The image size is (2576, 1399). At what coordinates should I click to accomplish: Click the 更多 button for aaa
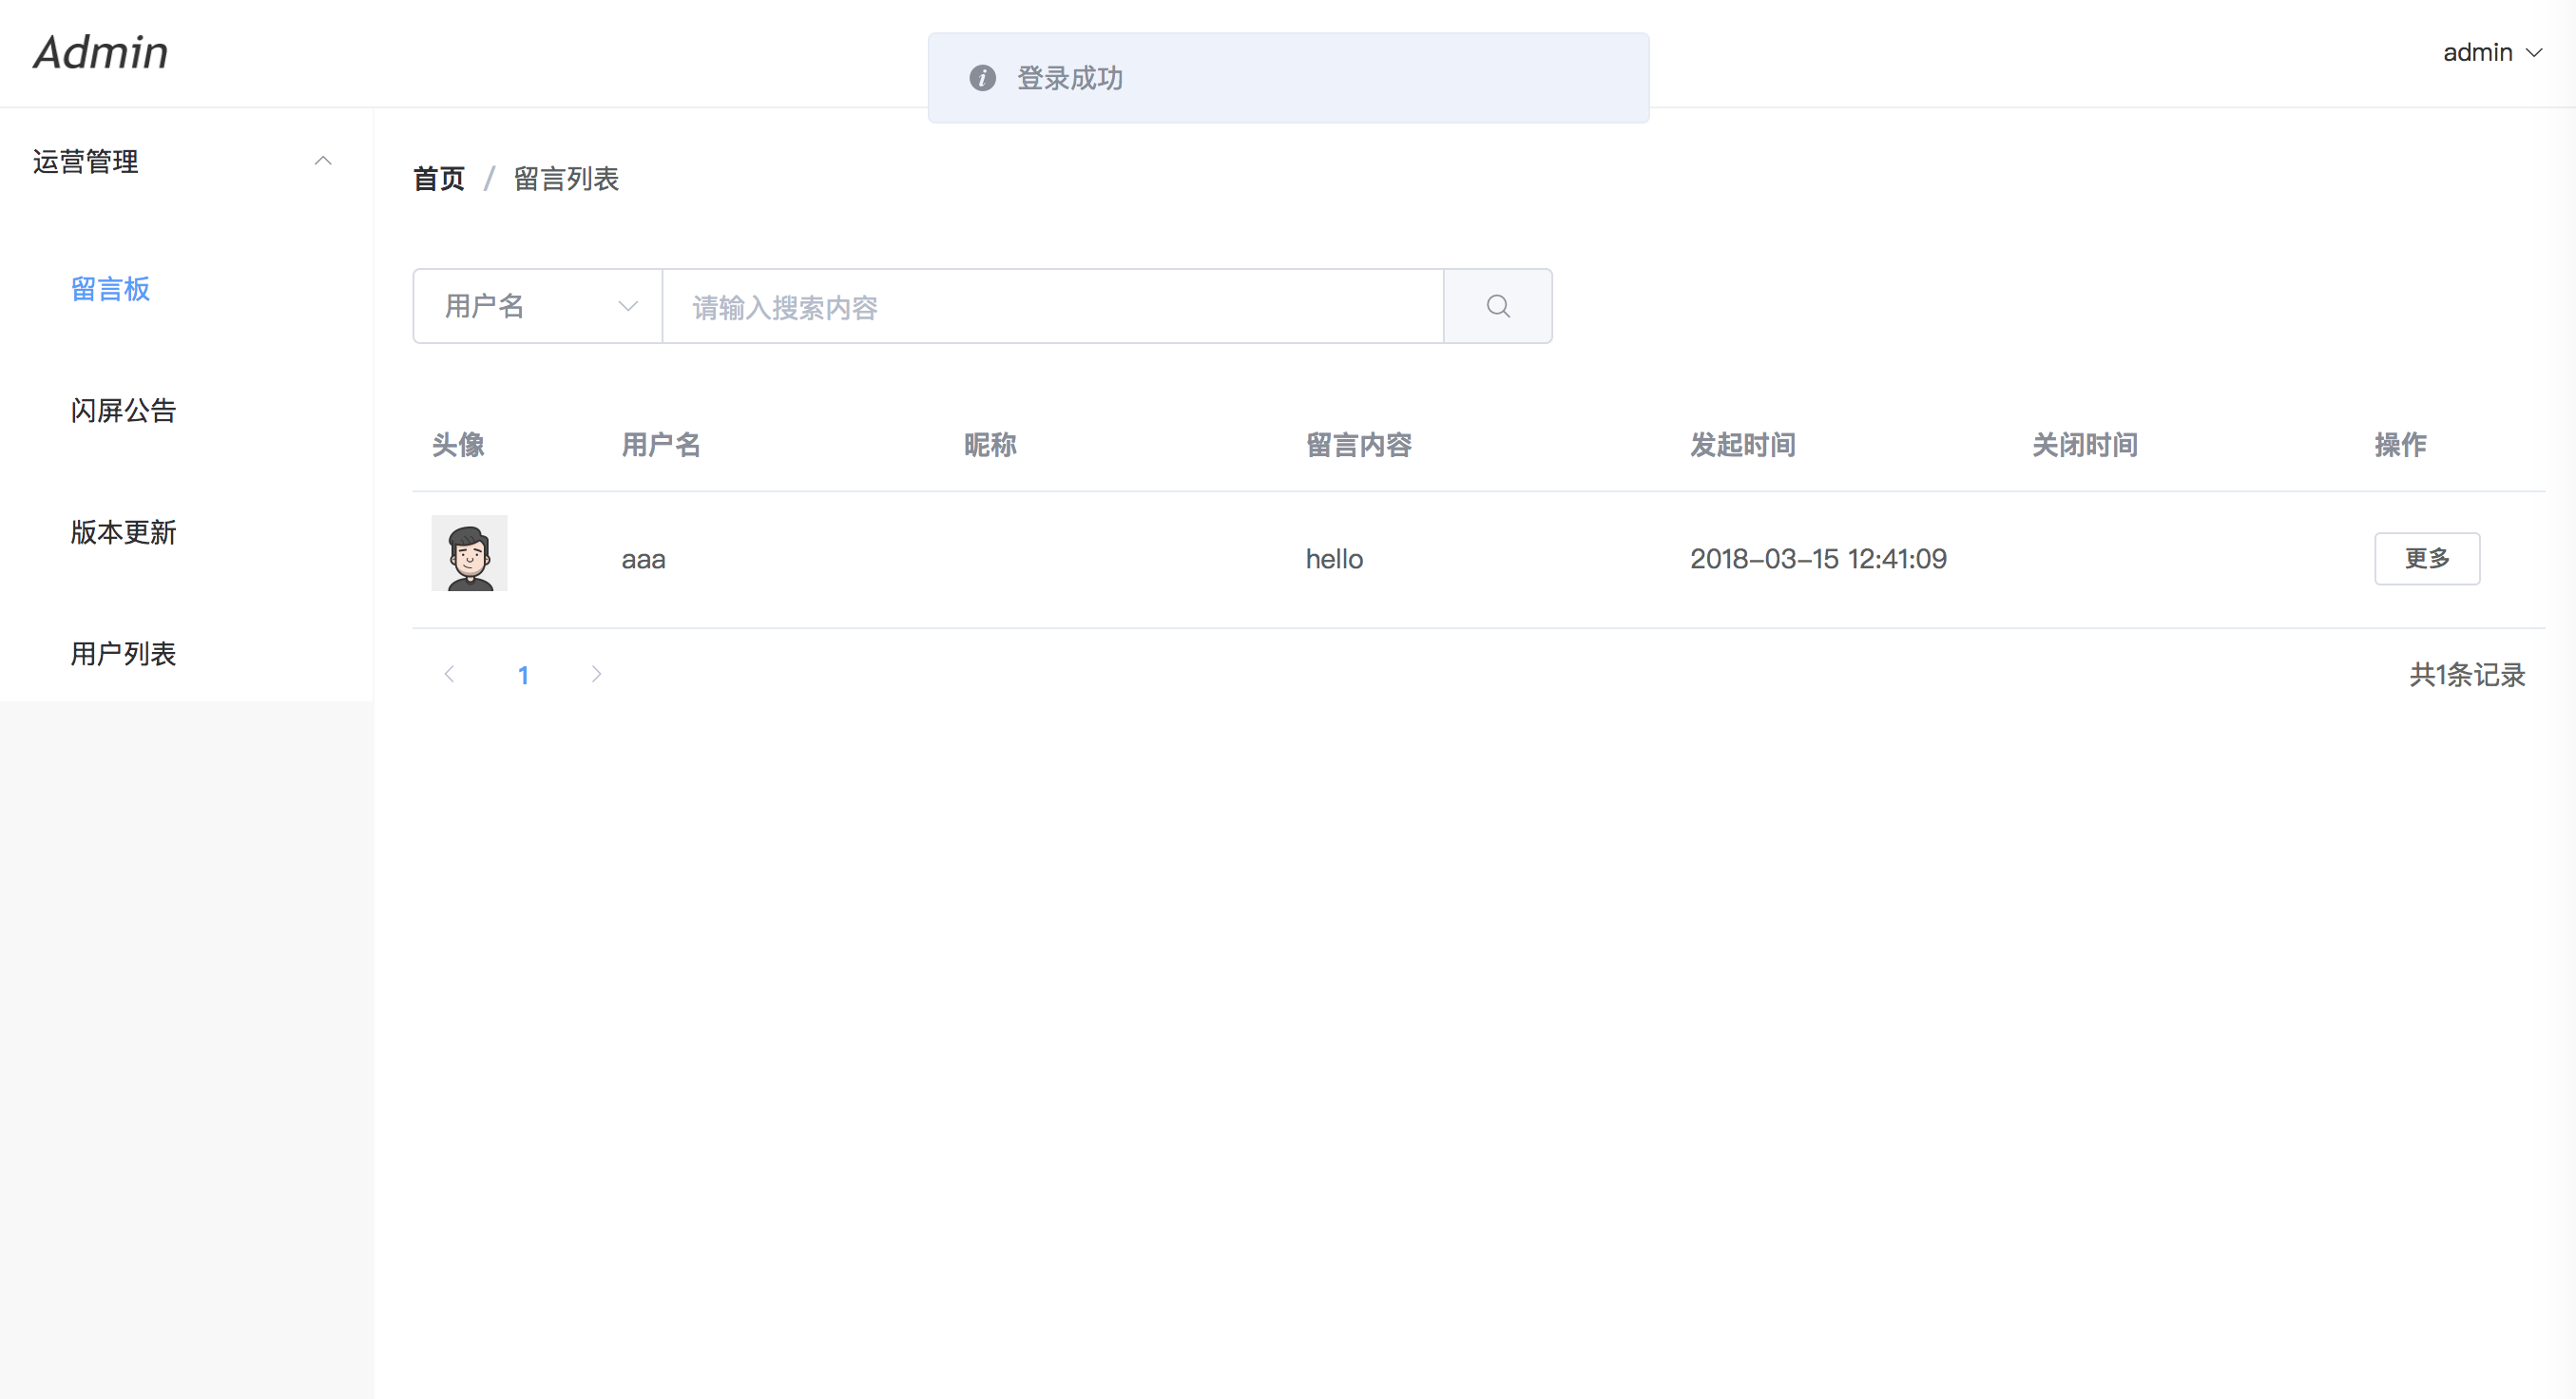(2426, 558)
